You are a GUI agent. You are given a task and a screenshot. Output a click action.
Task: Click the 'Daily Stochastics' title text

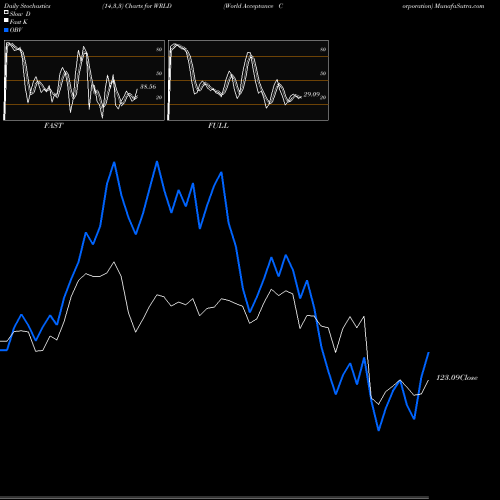[x=27, y=6]
